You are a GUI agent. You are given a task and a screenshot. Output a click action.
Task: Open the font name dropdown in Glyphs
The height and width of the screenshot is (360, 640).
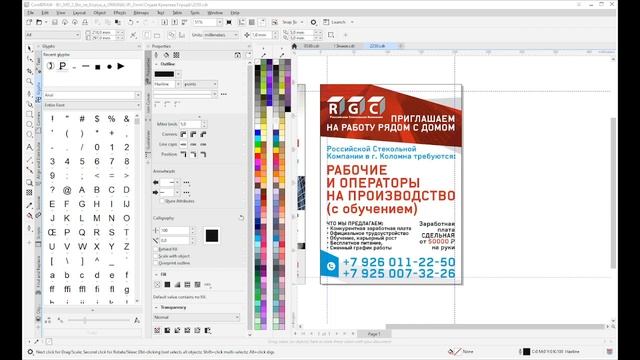[138, 95]
